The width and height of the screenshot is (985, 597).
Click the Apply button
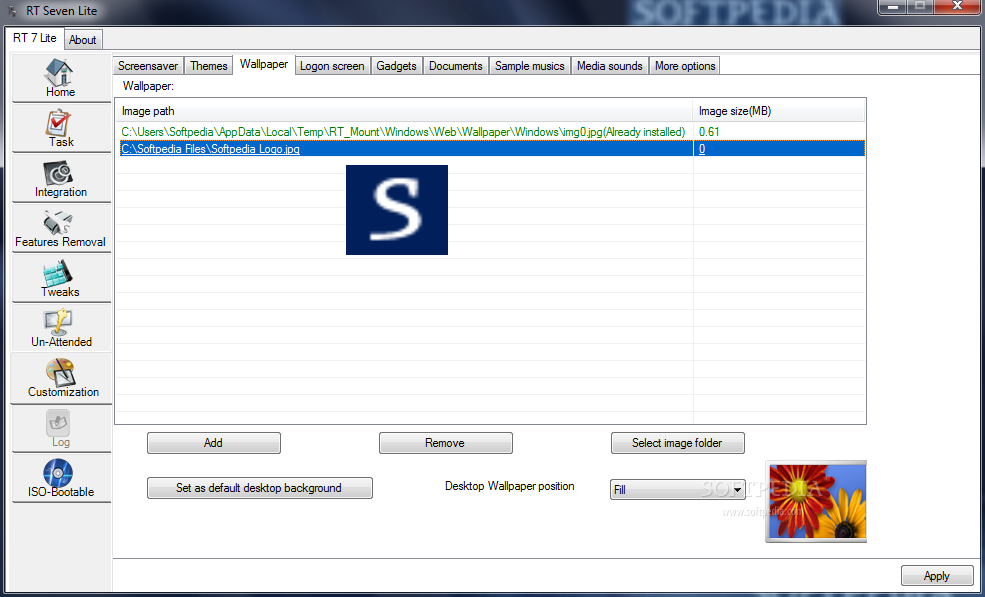pos(937,576)
